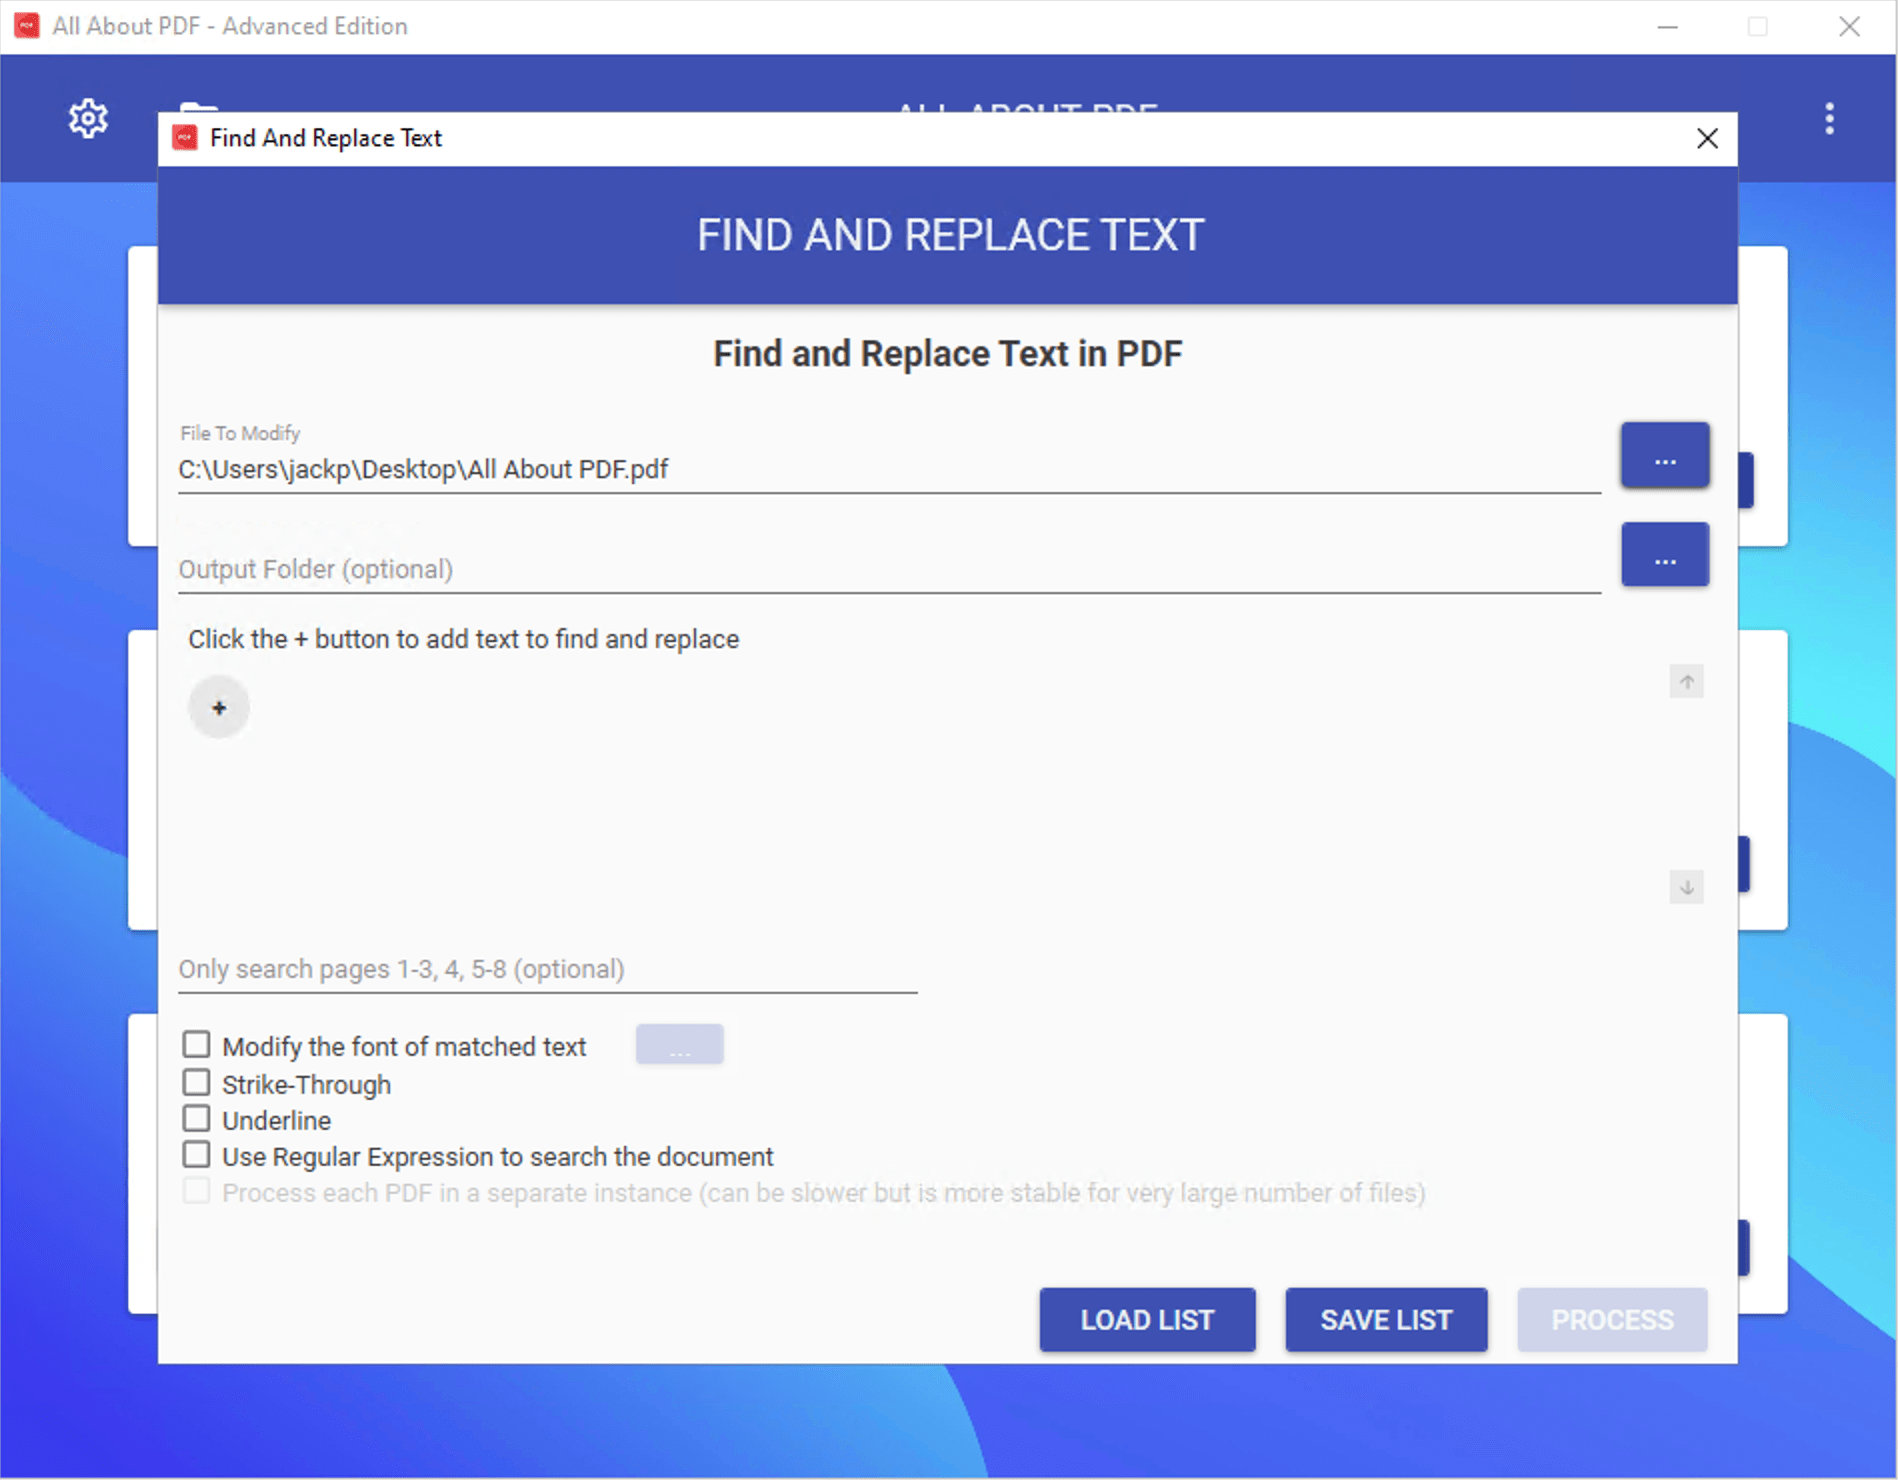Move selected entry down using the arrow
The image size is (1898, 1480).
[x=1686, y=887]
